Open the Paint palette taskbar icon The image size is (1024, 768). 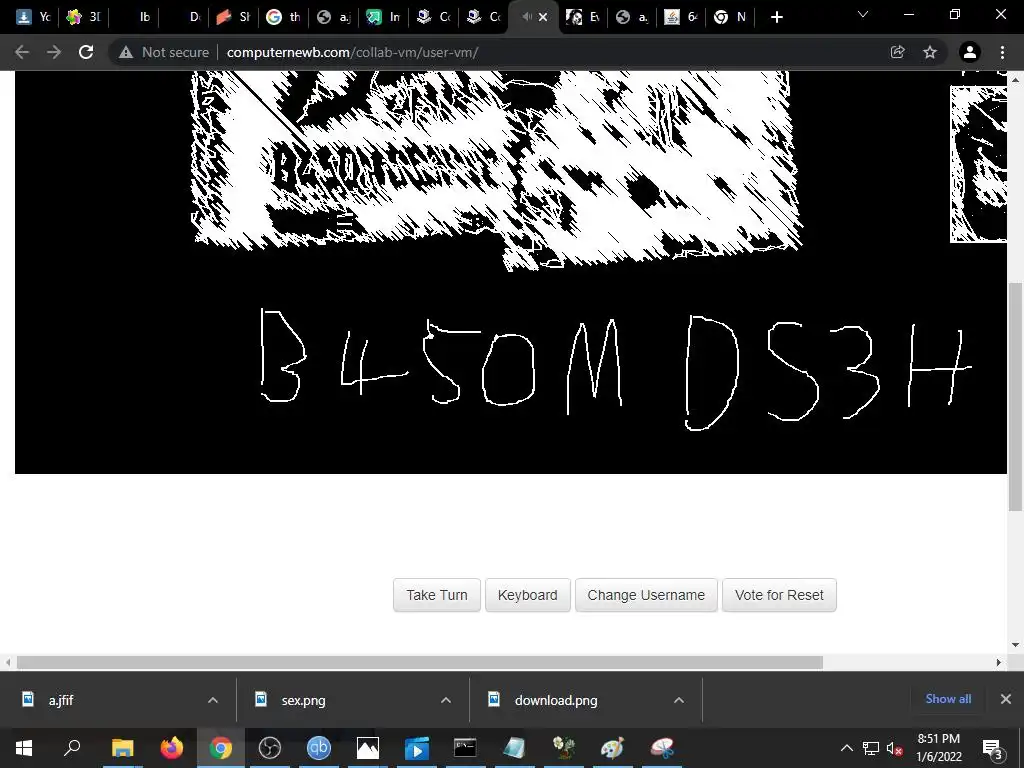tap(613, 748)
